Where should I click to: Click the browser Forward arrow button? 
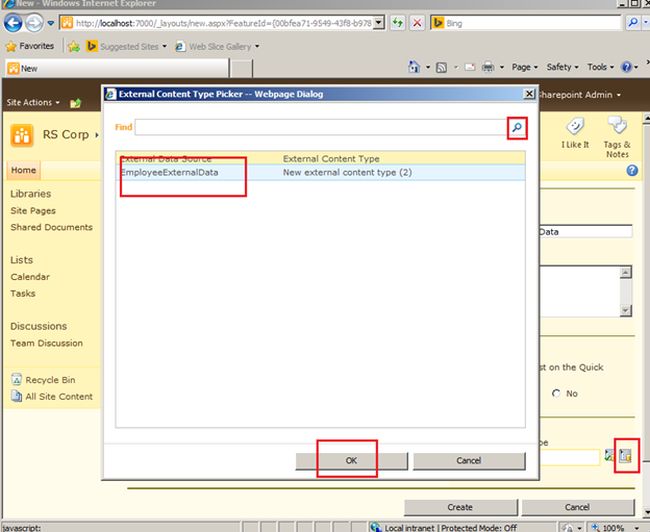point(34,23)
